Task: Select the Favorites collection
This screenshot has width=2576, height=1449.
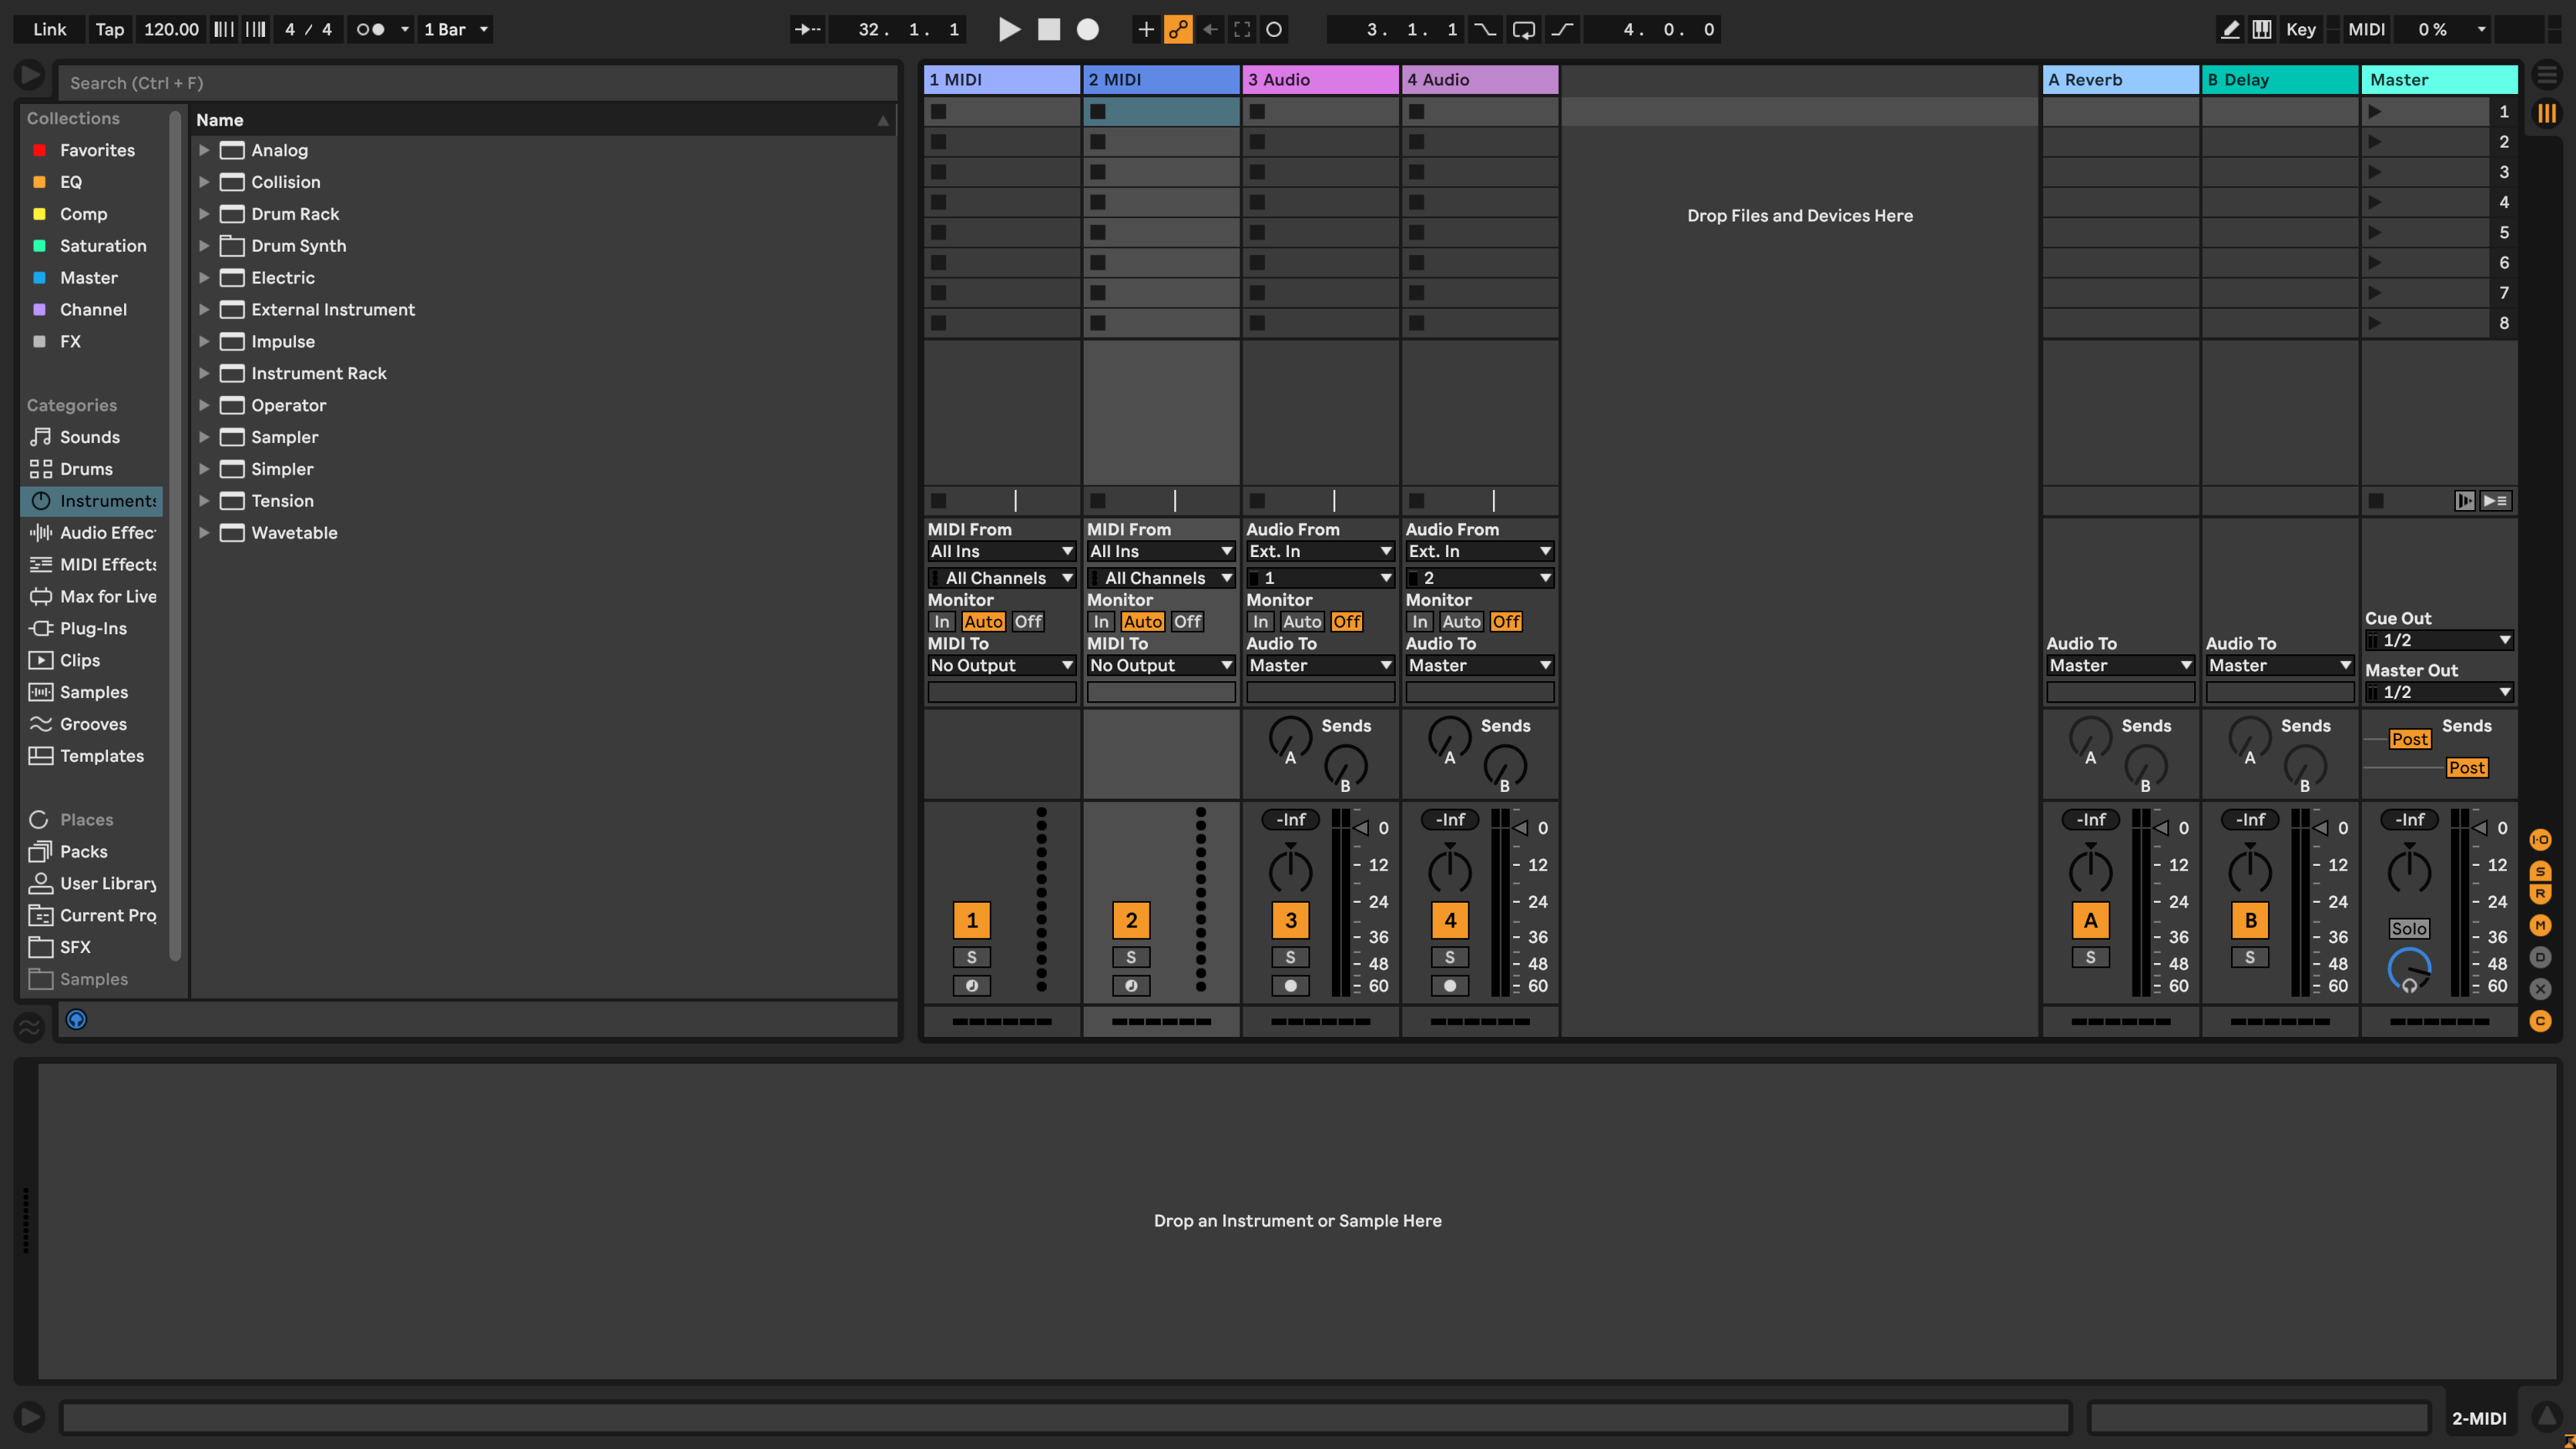Action: tap(92, 150)
